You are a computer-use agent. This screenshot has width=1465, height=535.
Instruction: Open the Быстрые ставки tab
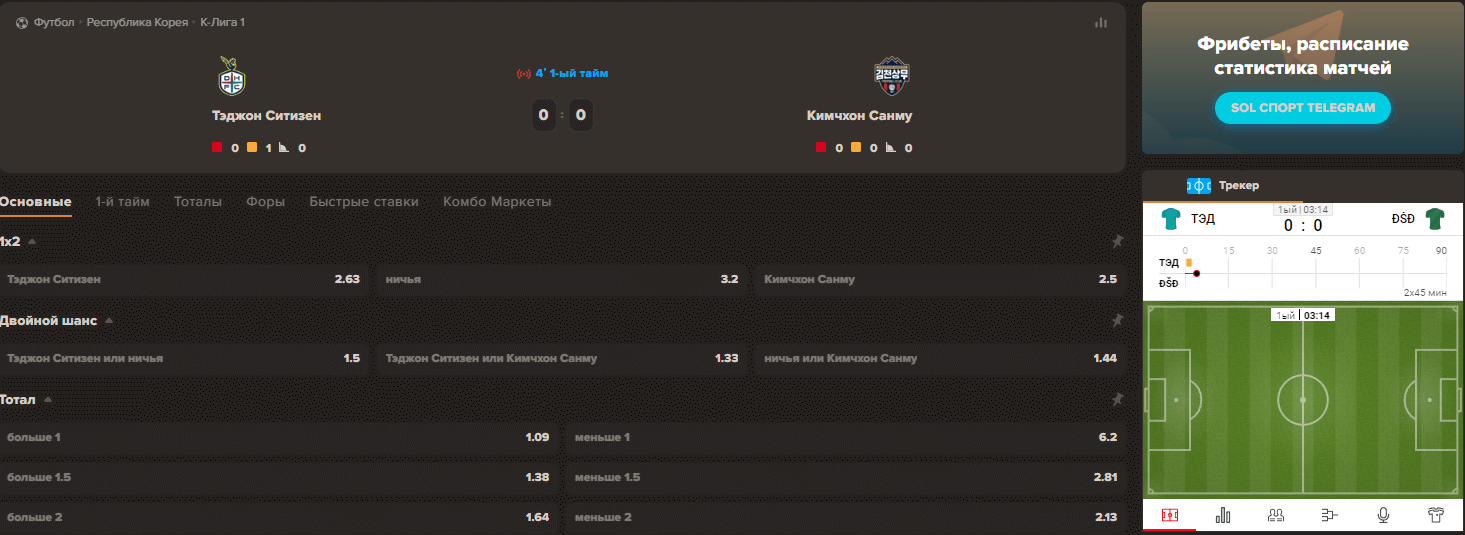[x=364, y=202]
